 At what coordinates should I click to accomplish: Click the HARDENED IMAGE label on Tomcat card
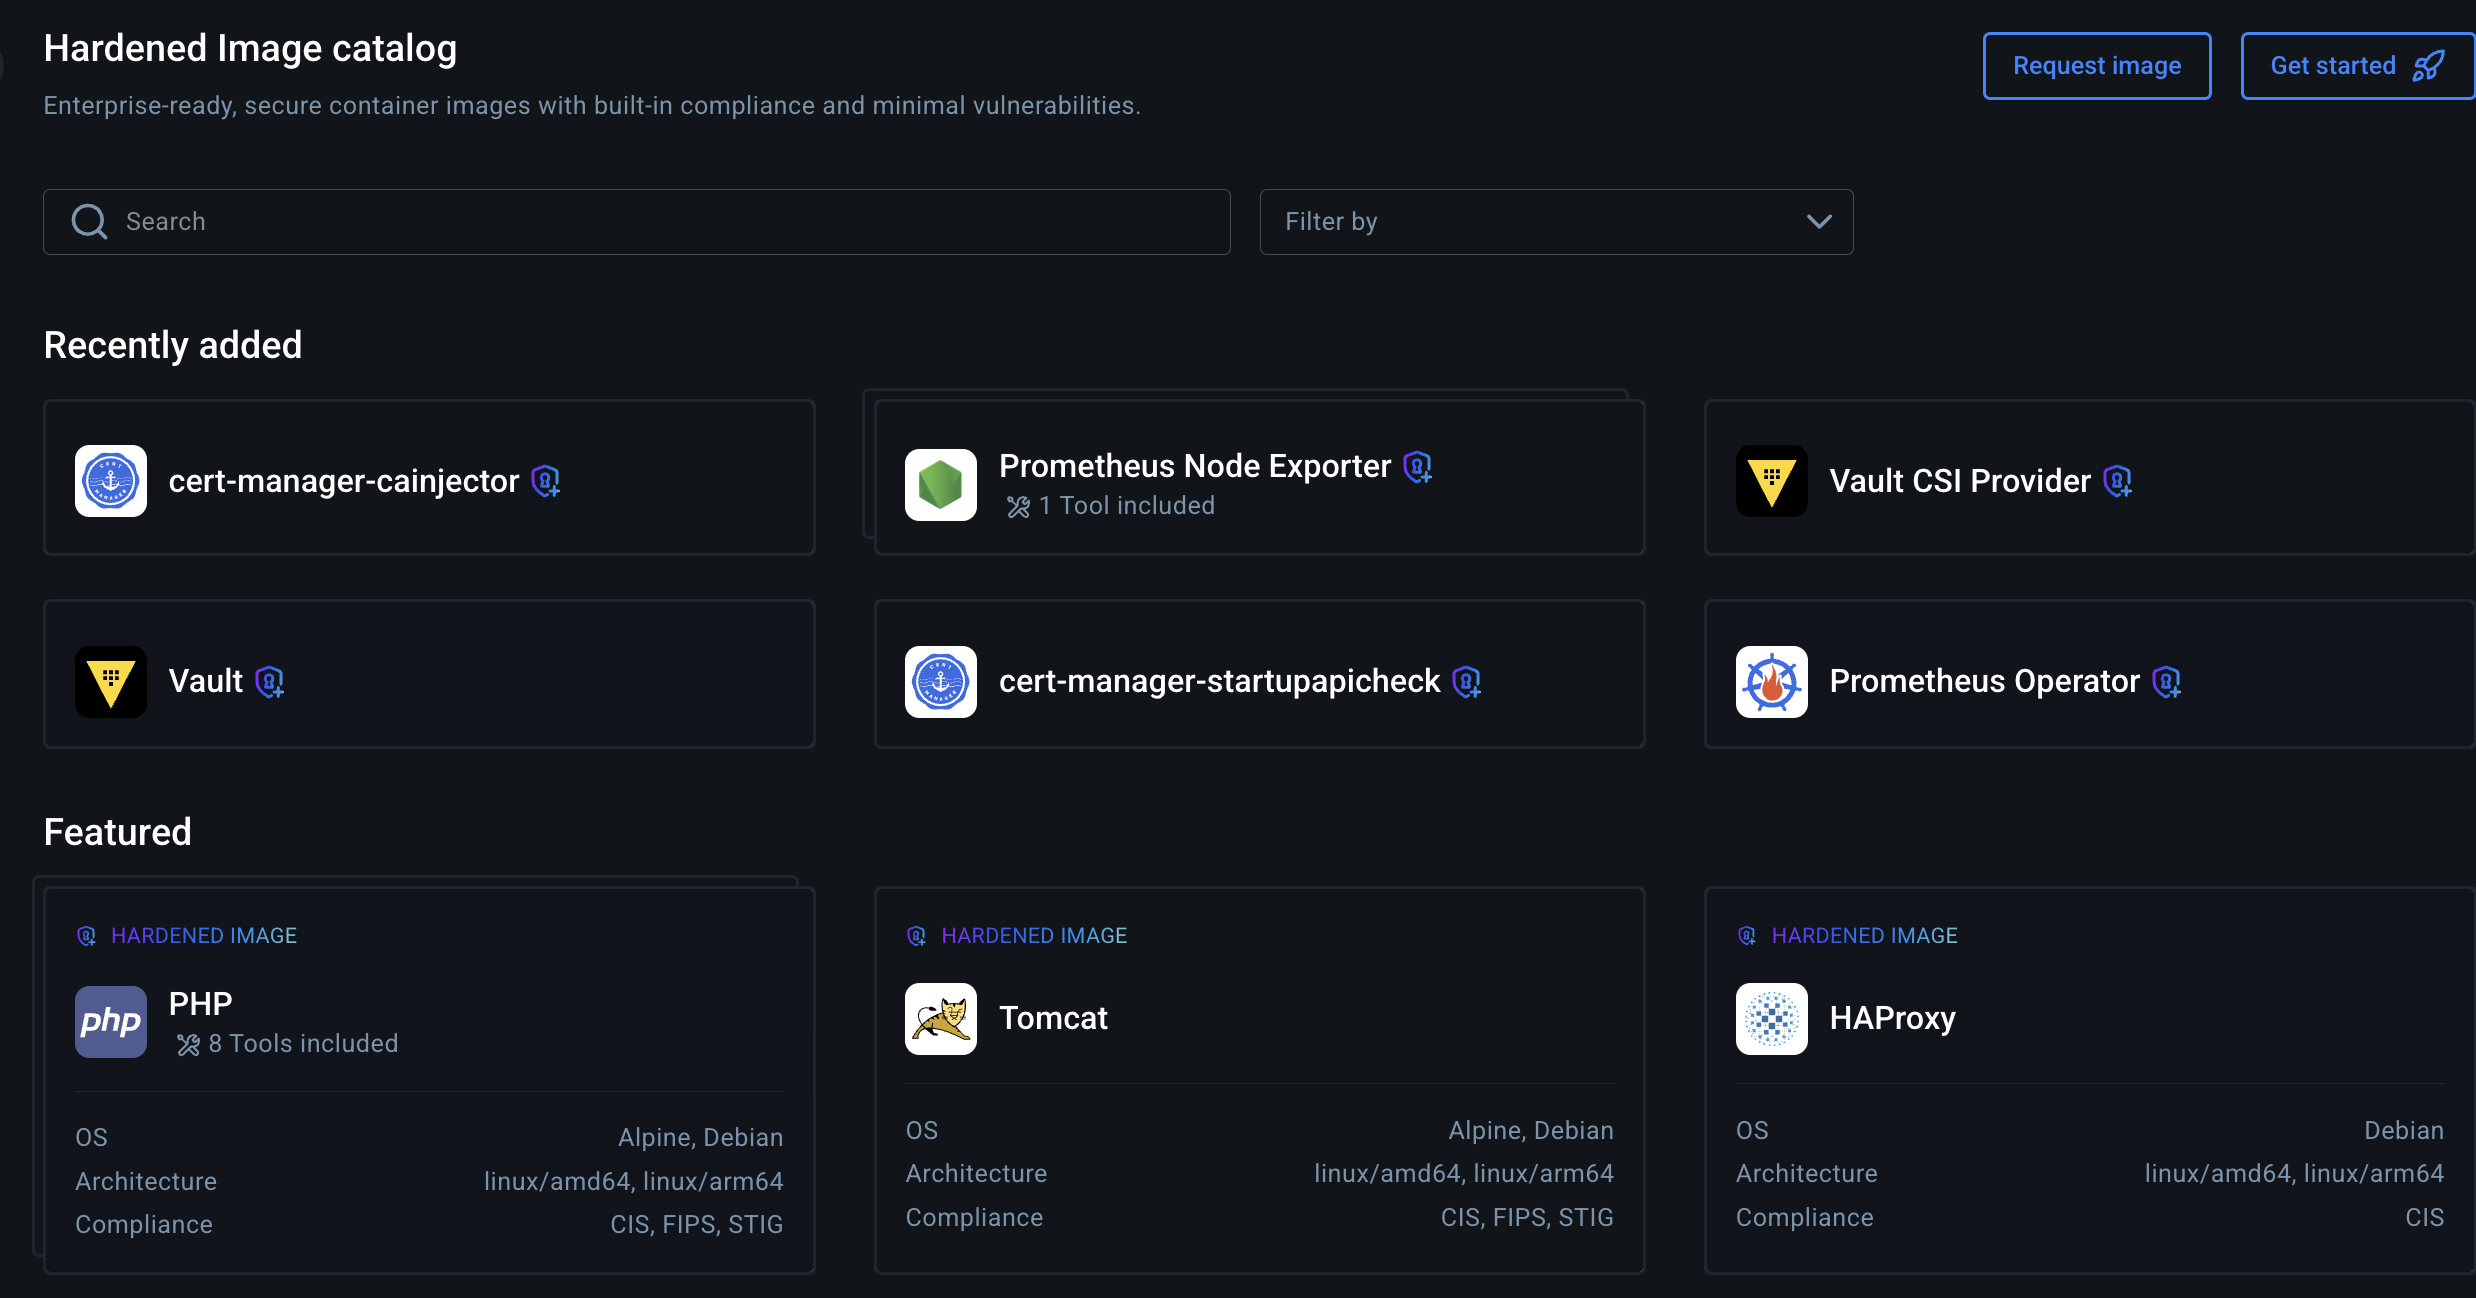pos(1033,936)
